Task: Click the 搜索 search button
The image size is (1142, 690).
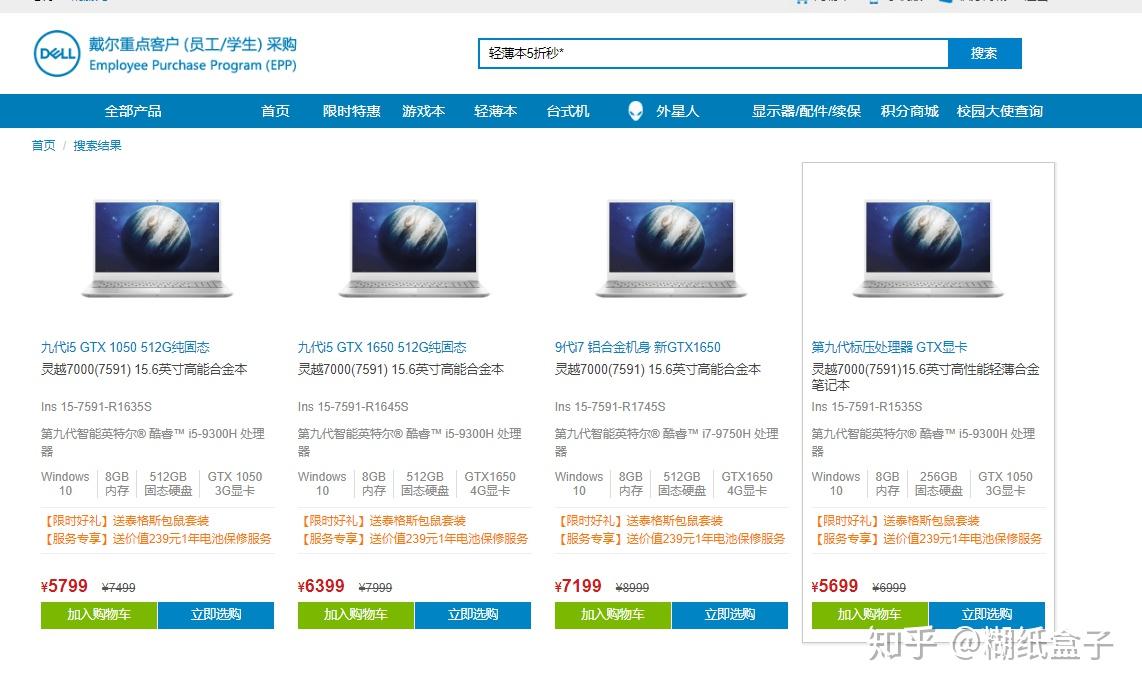Action: click(x=985, y=53)
